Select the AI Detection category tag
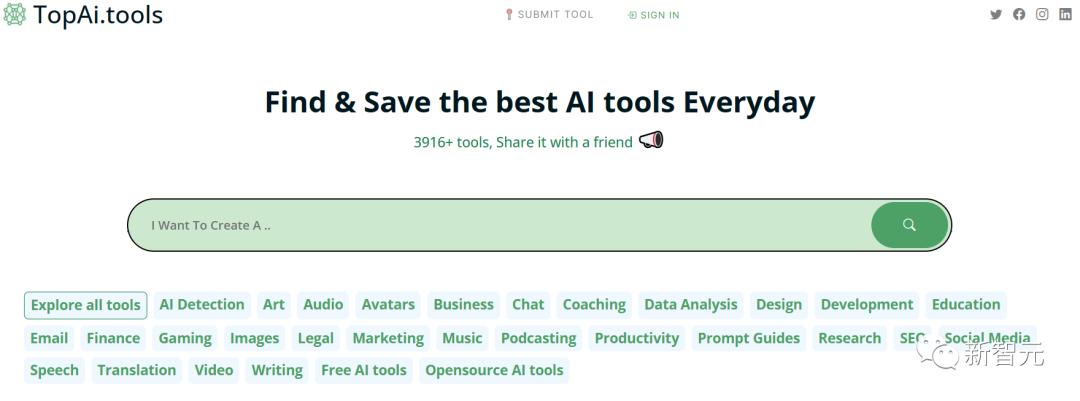1080x401 pixels. coord(202,305)
